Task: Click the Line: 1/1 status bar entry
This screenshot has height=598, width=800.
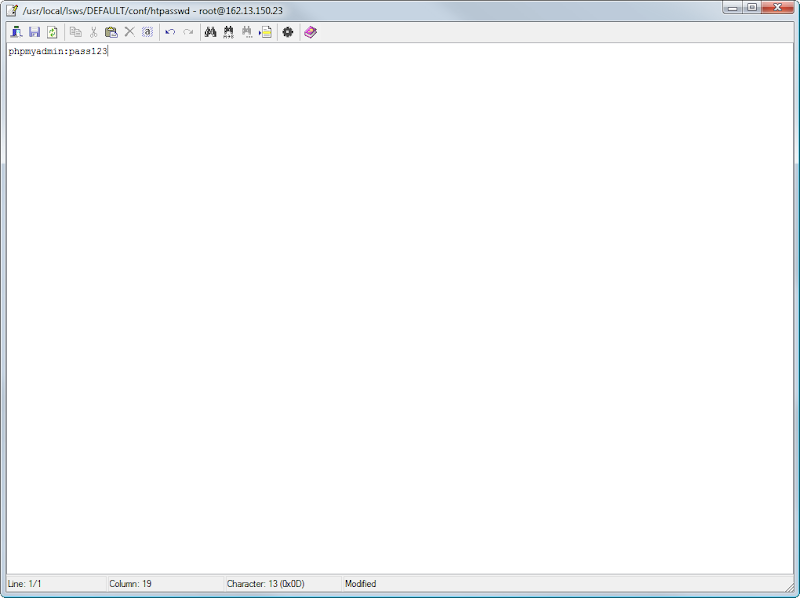Action: click(24, 584)
